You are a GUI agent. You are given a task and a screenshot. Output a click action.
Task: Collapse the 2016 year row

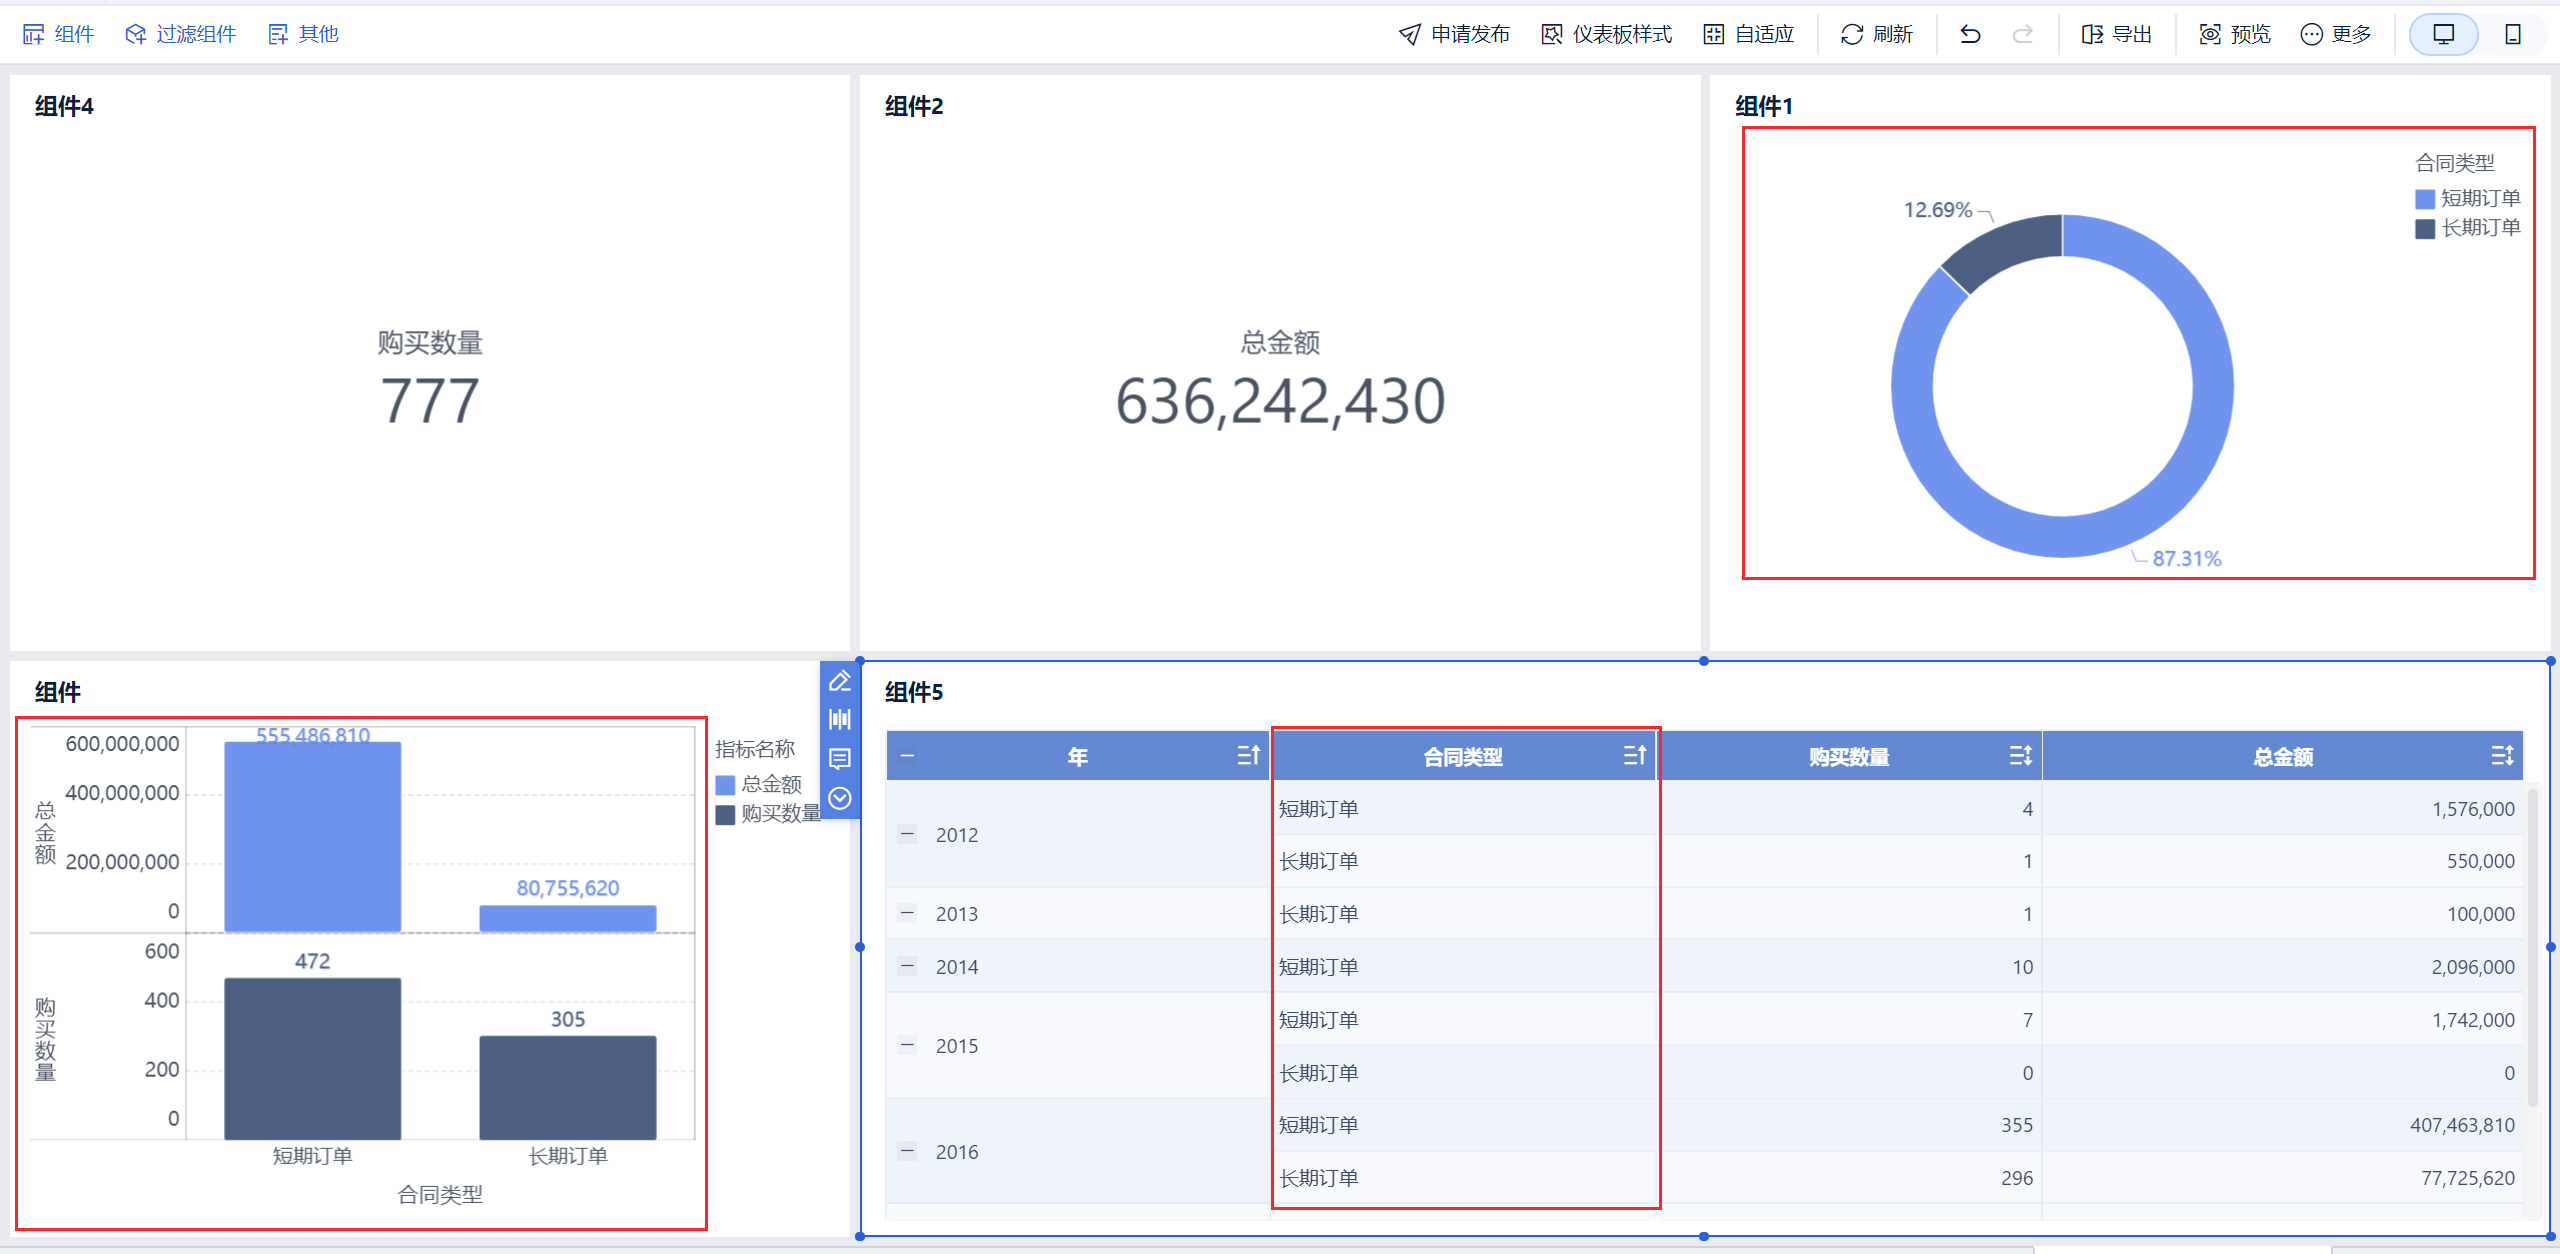pos(907,1151)
